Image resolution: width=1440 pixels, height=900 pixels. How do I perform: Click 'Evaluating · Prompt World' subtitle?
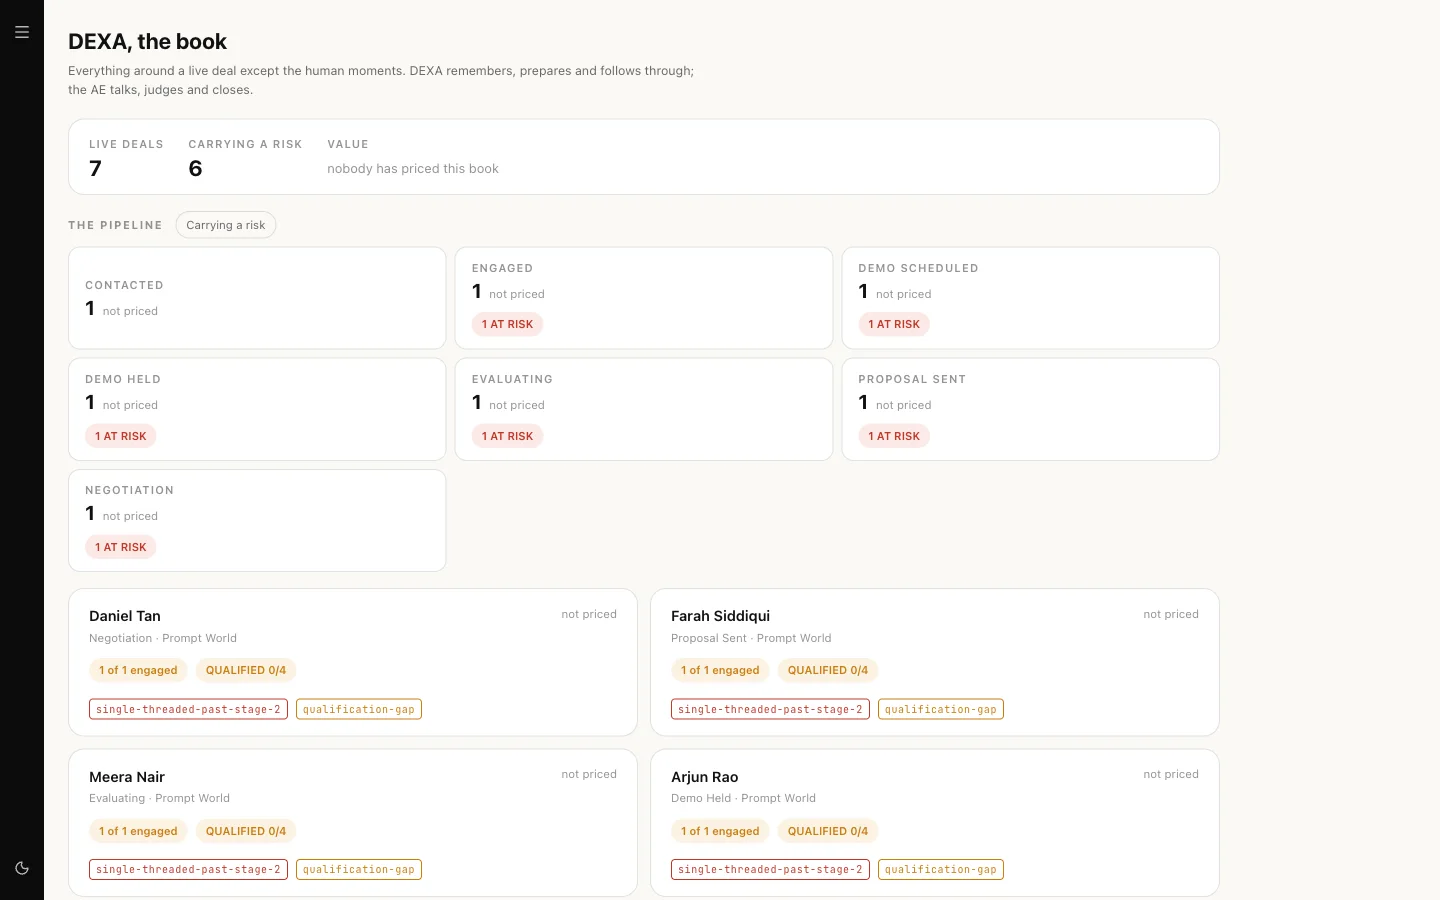[159, 798]
